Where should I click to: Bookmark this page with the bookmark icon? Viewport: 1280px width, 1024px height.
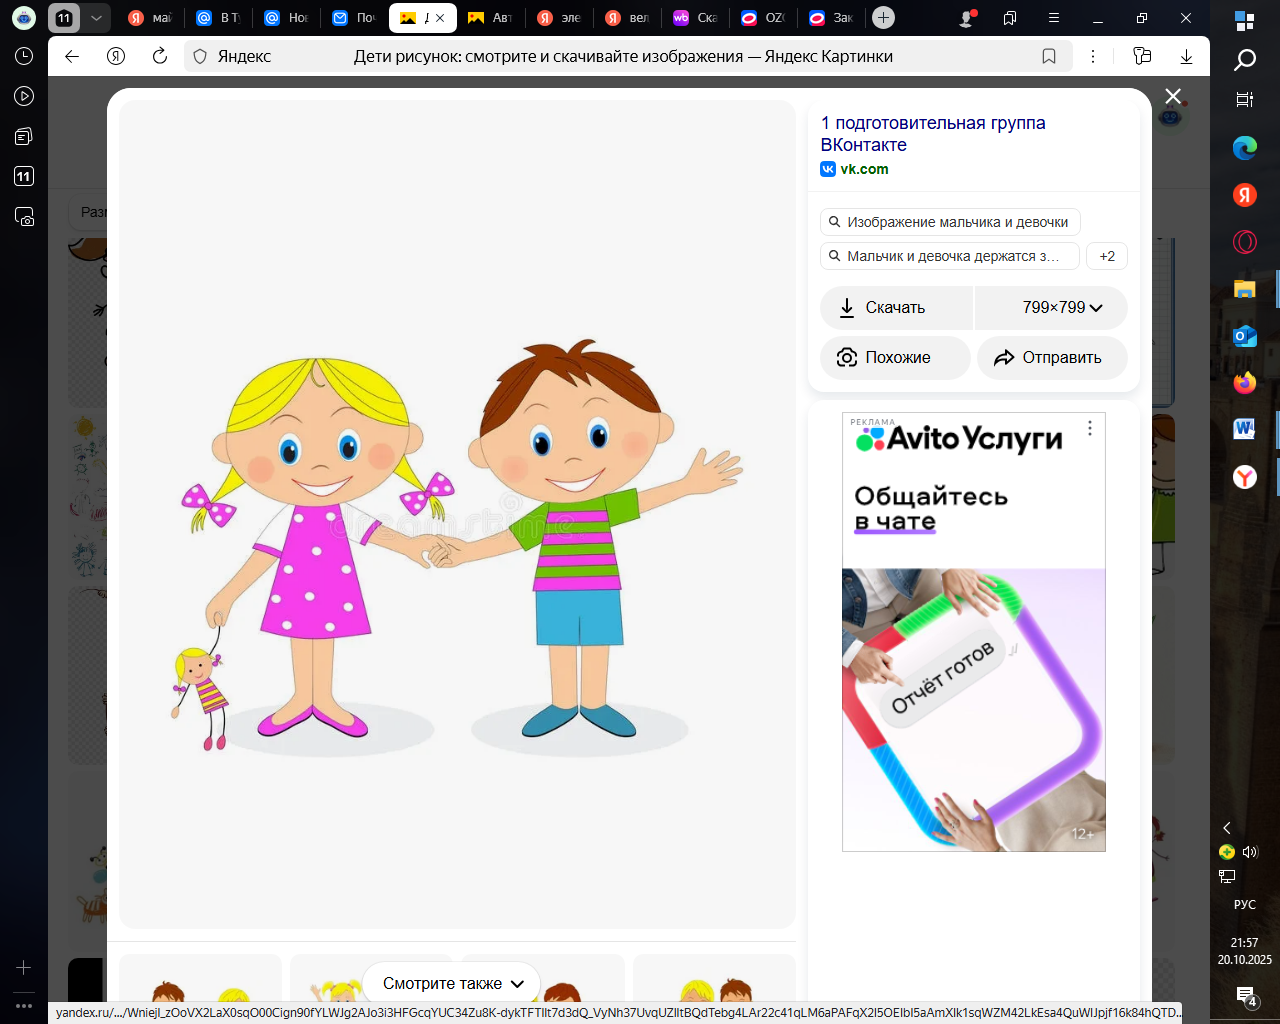click(x=1049, y=56)
